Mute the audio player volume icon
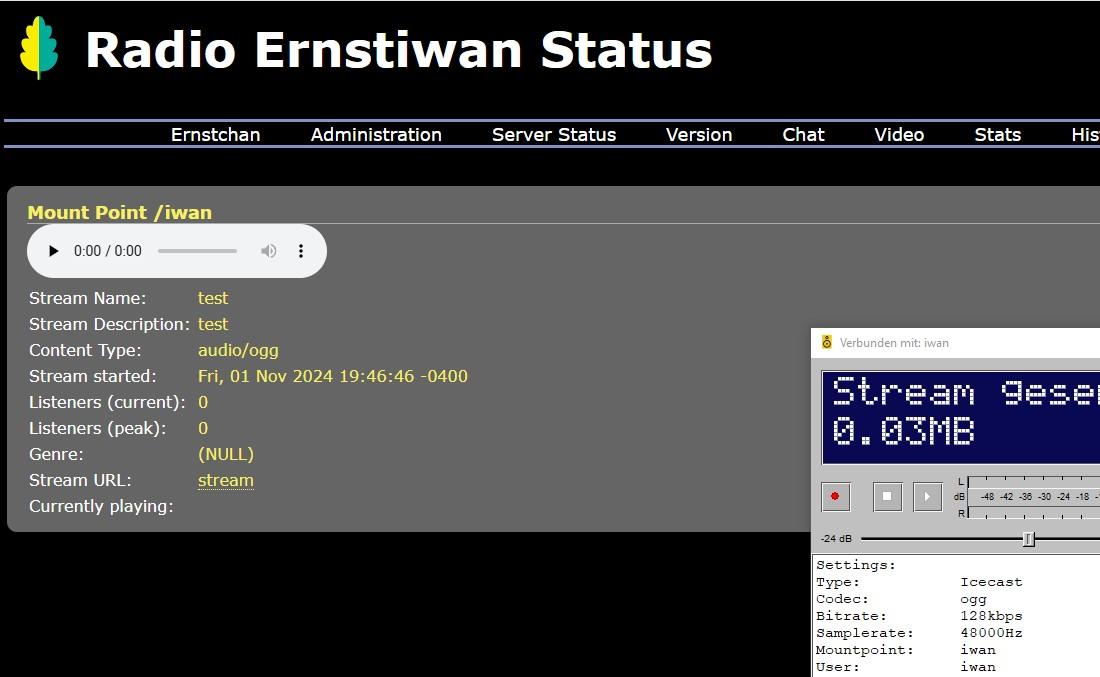Viewport: 1100px width, 677px height. click(x=269, y=251)
